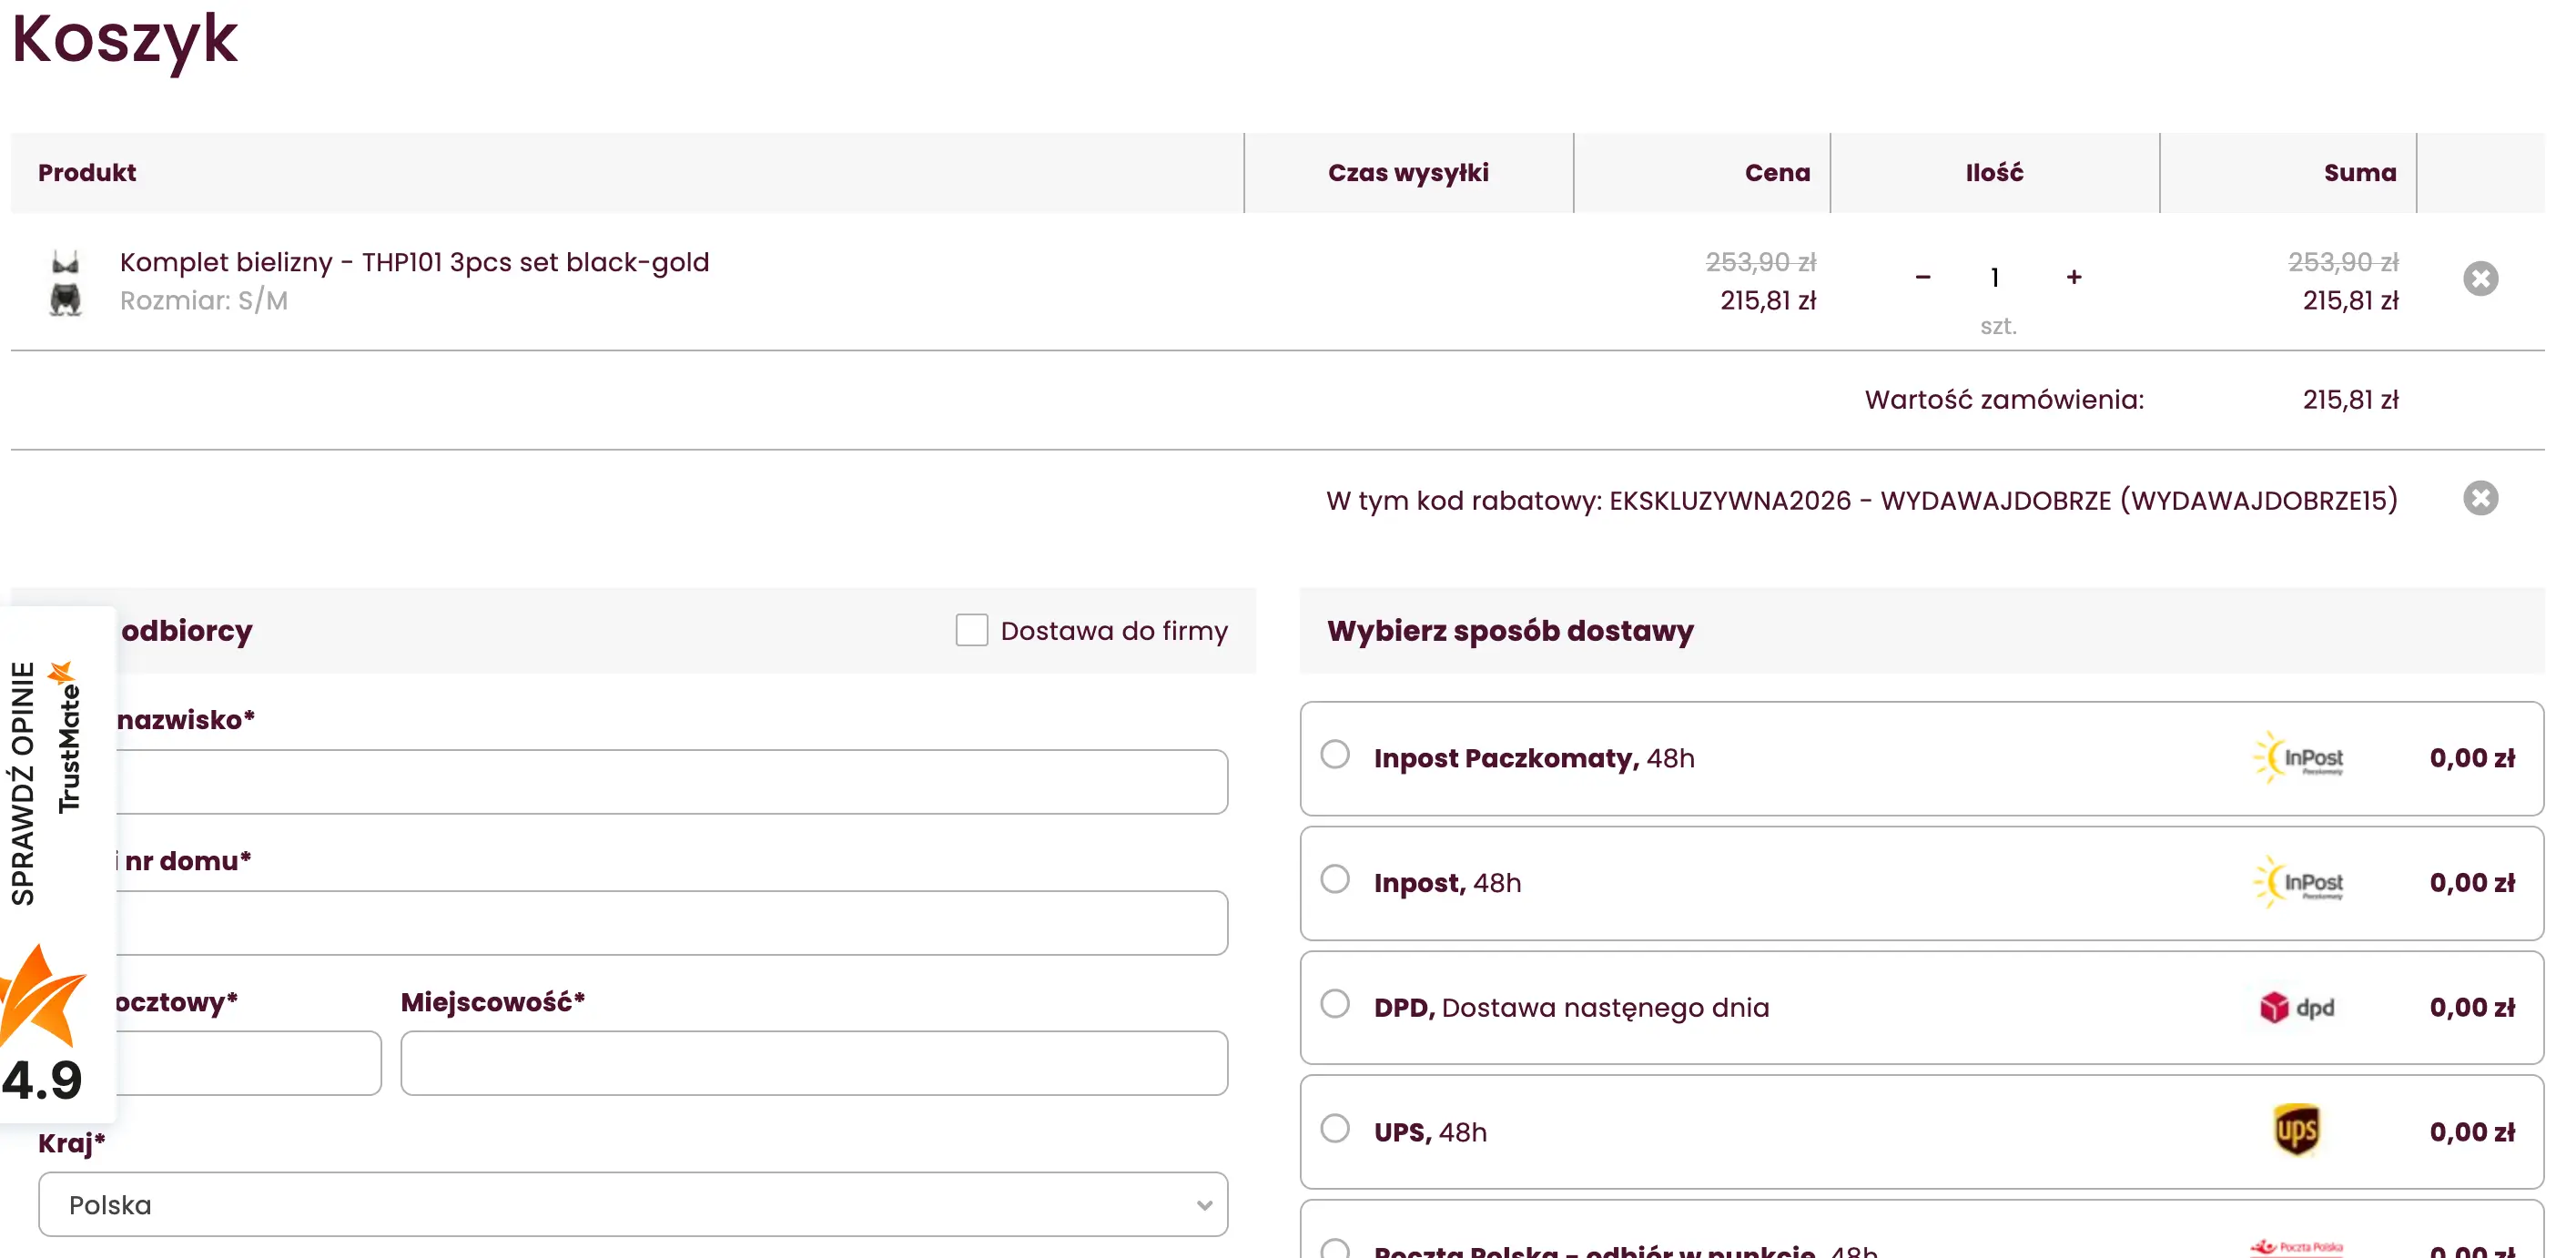
Task: Choose Inpost 48h courier radio button
Action: pos(1334,879)
